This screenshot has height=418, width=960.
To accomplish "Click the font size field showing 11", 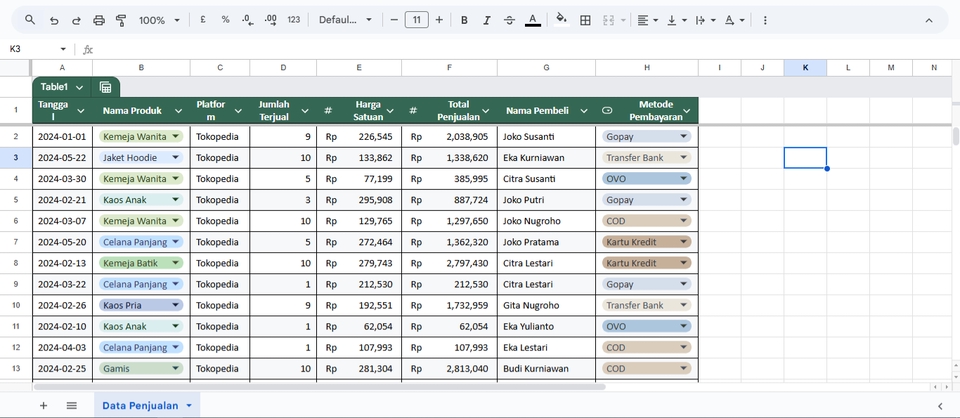I will click(416, 20).
